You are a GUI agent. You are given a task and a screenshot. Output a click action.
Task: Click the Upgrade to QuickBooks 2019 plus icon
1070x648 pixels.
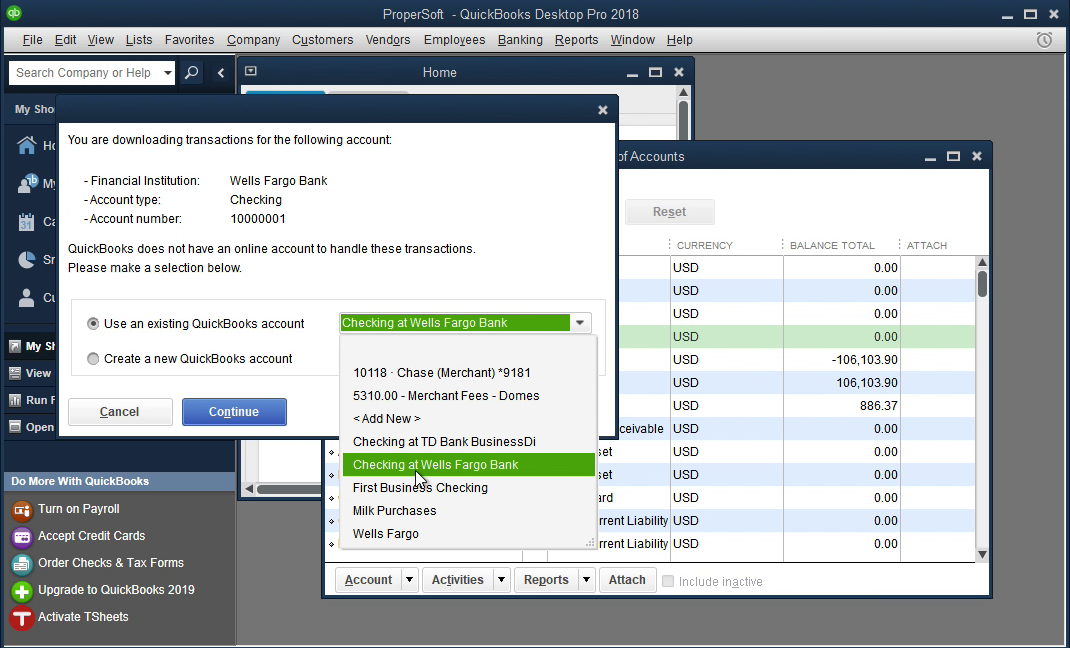[x=22, y=591]
